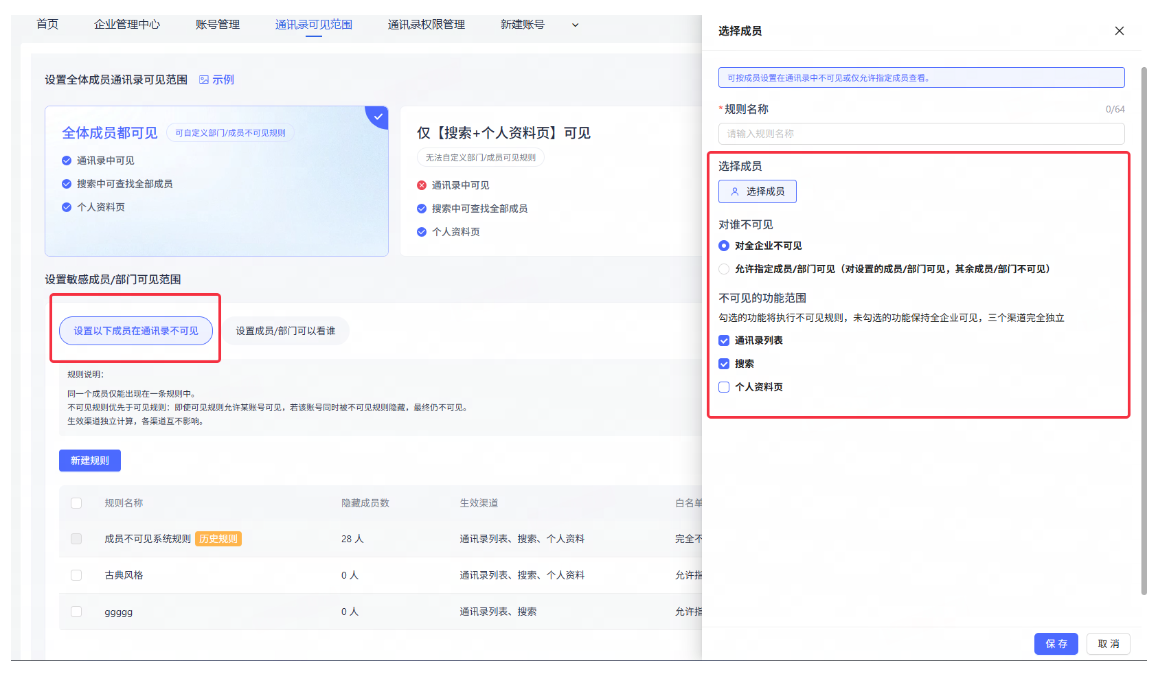Check the 成员不可见系统规则 row checkbox
This screenshot has width=1174, height=681.
click(76, 539)
